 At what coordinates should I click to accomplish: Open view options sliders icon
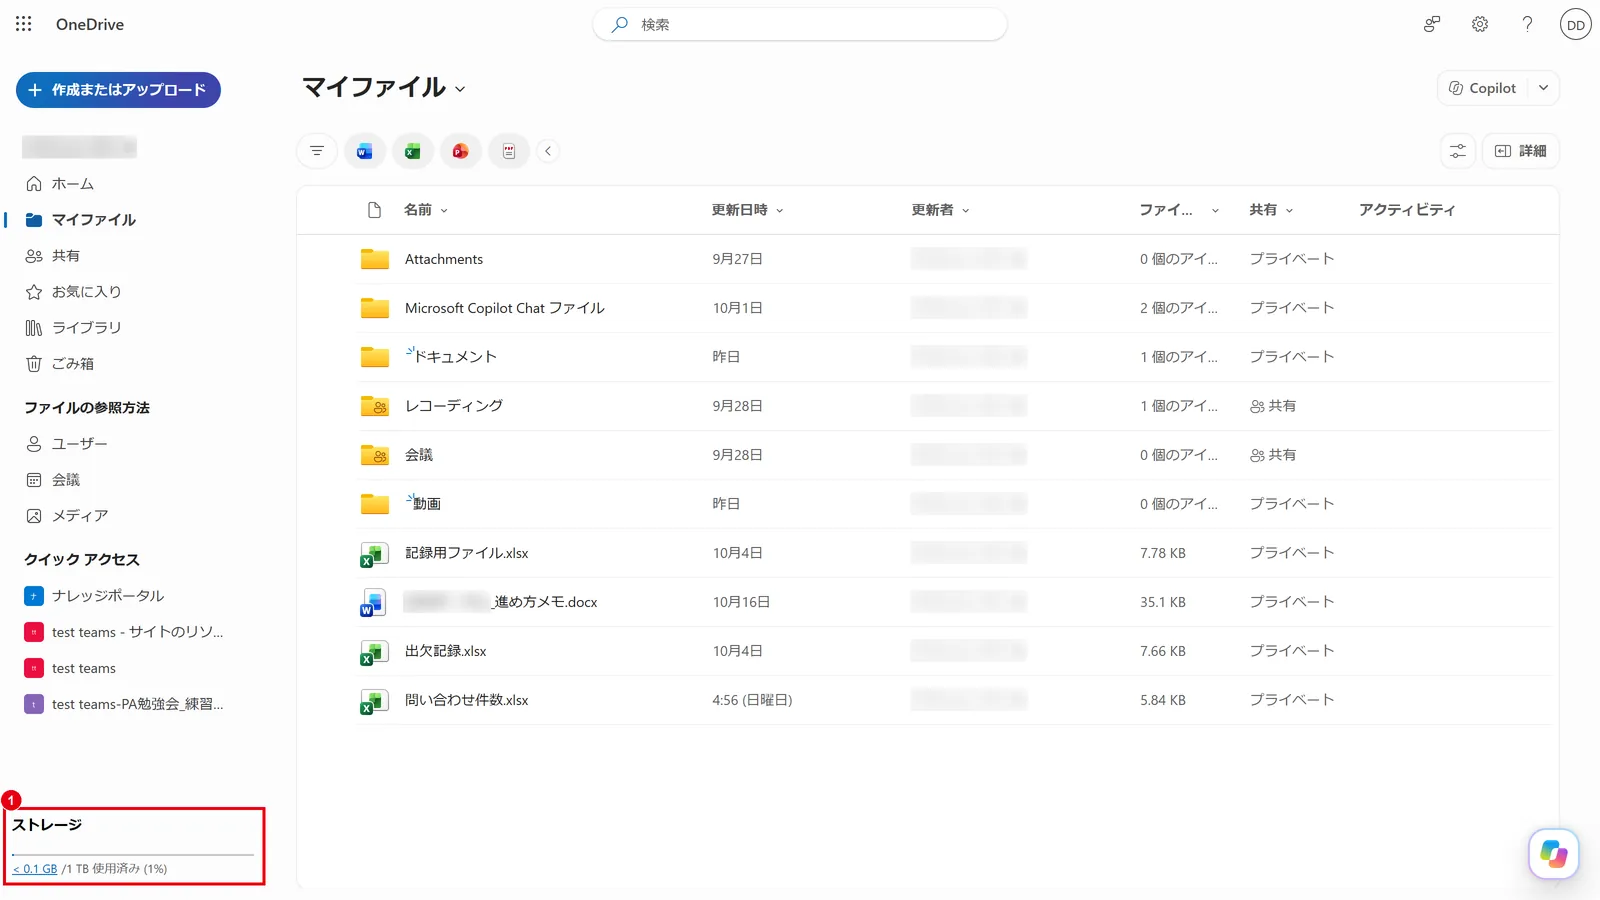coord(1458,151)
